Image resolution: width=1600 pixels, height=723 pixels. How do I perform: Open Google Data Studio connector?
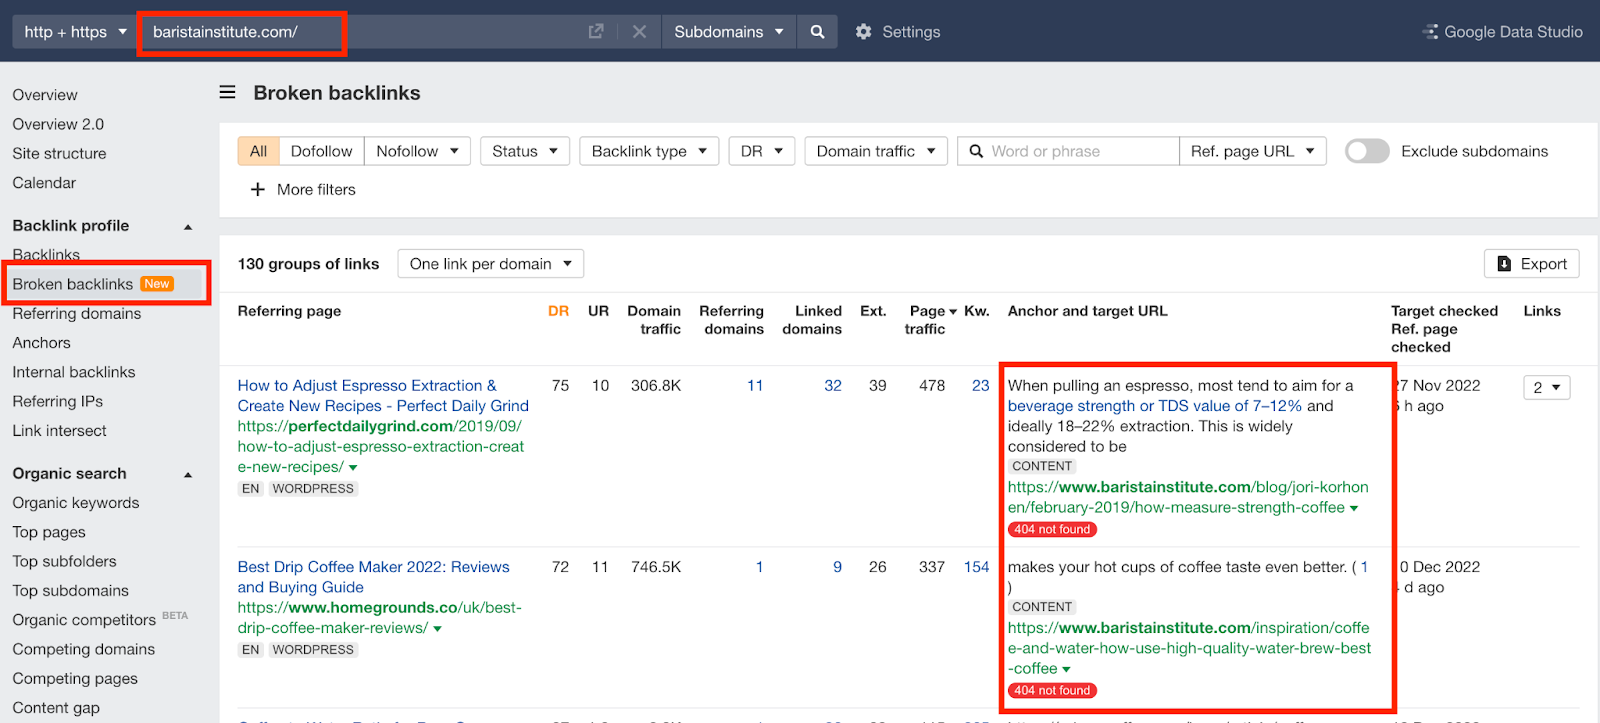coord(1502,32)
